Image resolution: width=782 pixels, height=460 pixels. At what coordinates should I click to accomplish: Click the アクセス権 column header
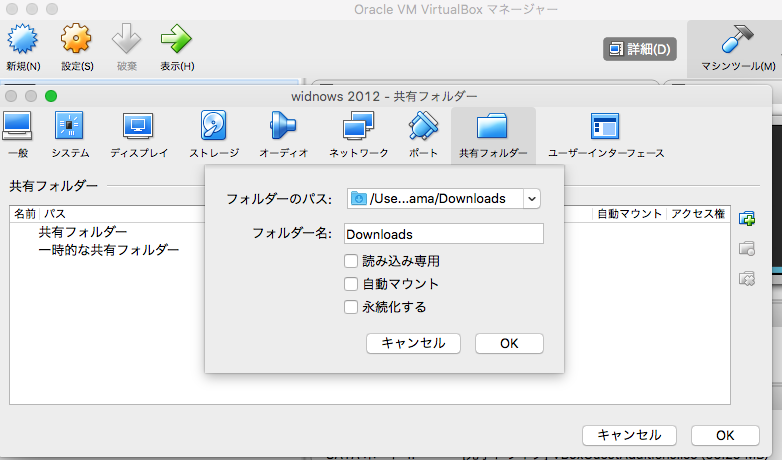pos(697,214)
